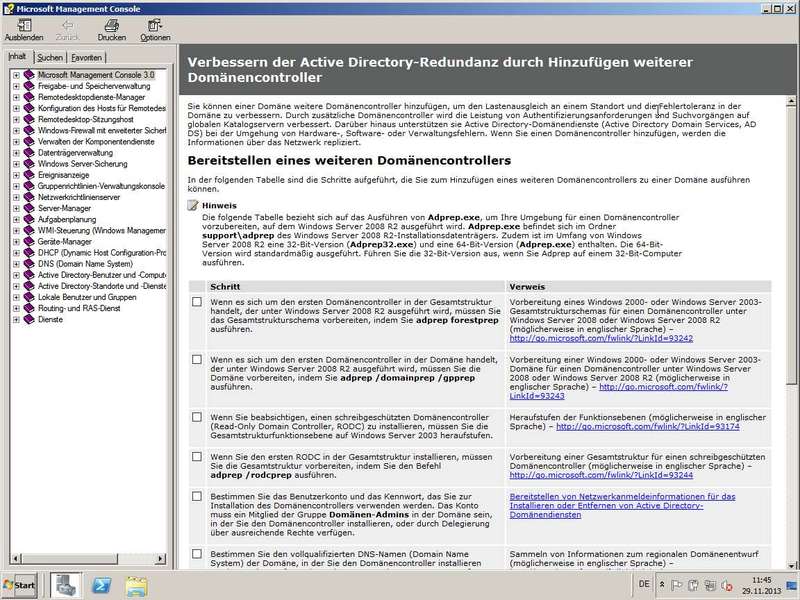Open Windows Explorer folder icon in taskbar
Screen dimensions: 800x600
point(136,586)
